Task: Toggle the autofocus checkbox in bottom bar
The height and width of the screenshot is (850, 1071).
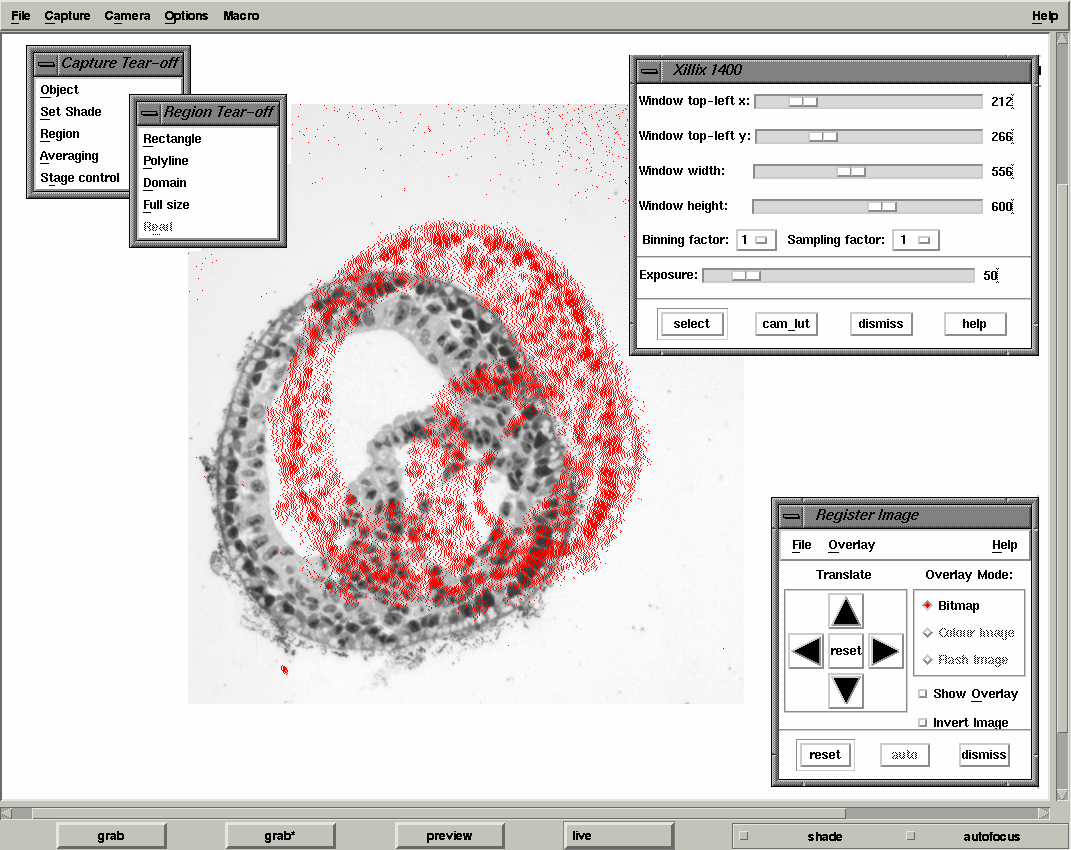Action: (910, 836)
